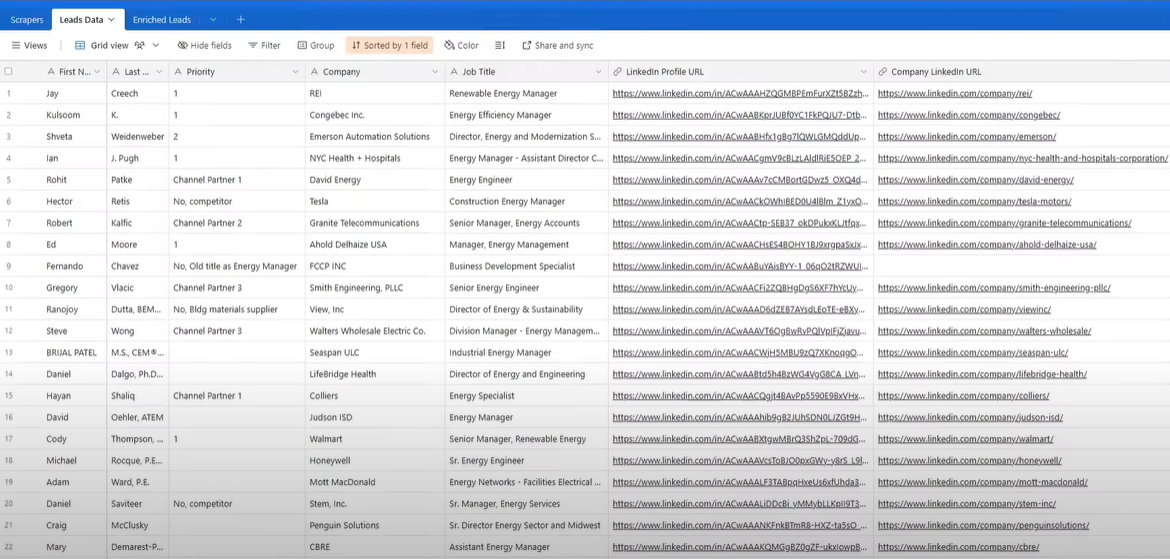Viewport: 1170px width, 559px height.
Task: Select the "Smith Engineering, PLLC" cell
Action: pos(375,288)
